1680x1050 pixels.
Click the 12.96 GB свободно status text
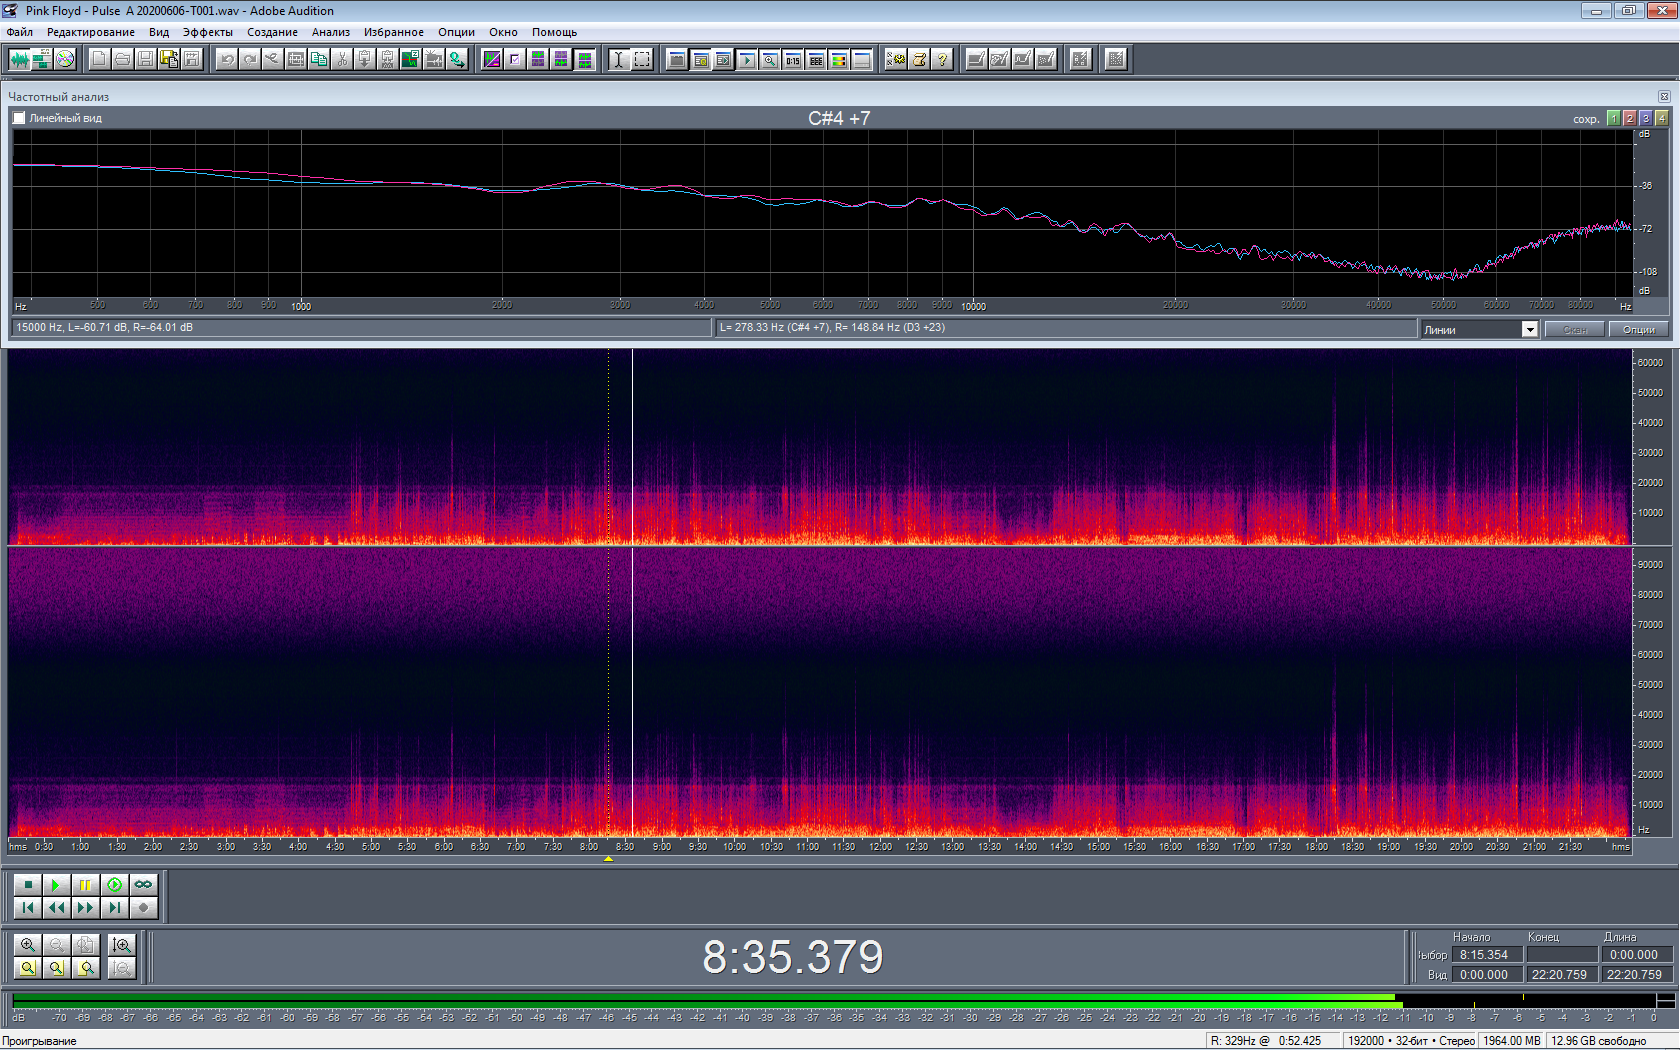point(1598,1041)
